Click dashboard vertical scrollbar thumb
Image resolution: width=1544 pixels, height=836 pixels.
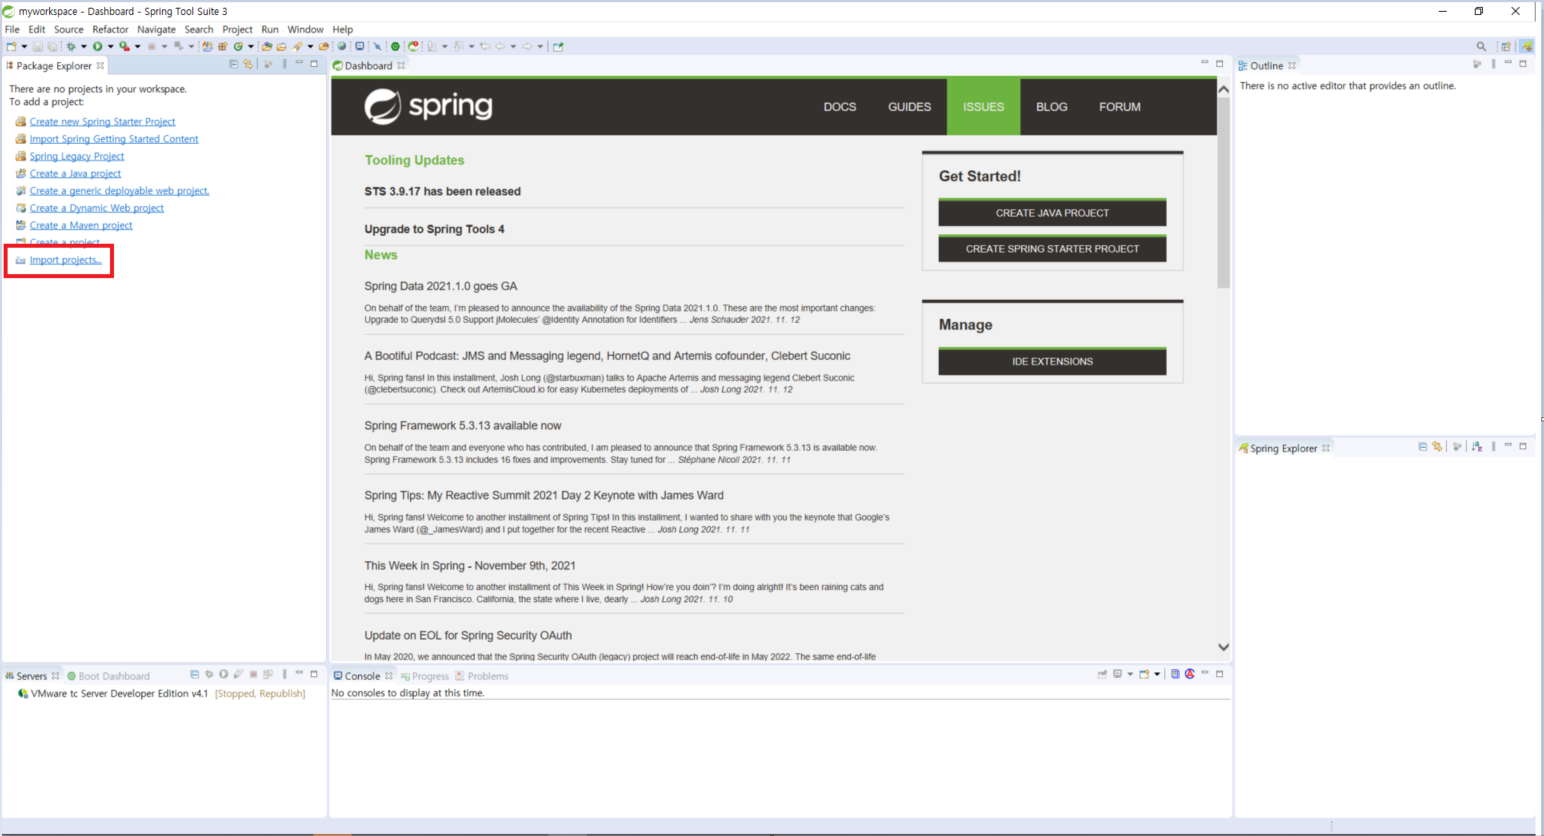click(x=1223, y=192)
